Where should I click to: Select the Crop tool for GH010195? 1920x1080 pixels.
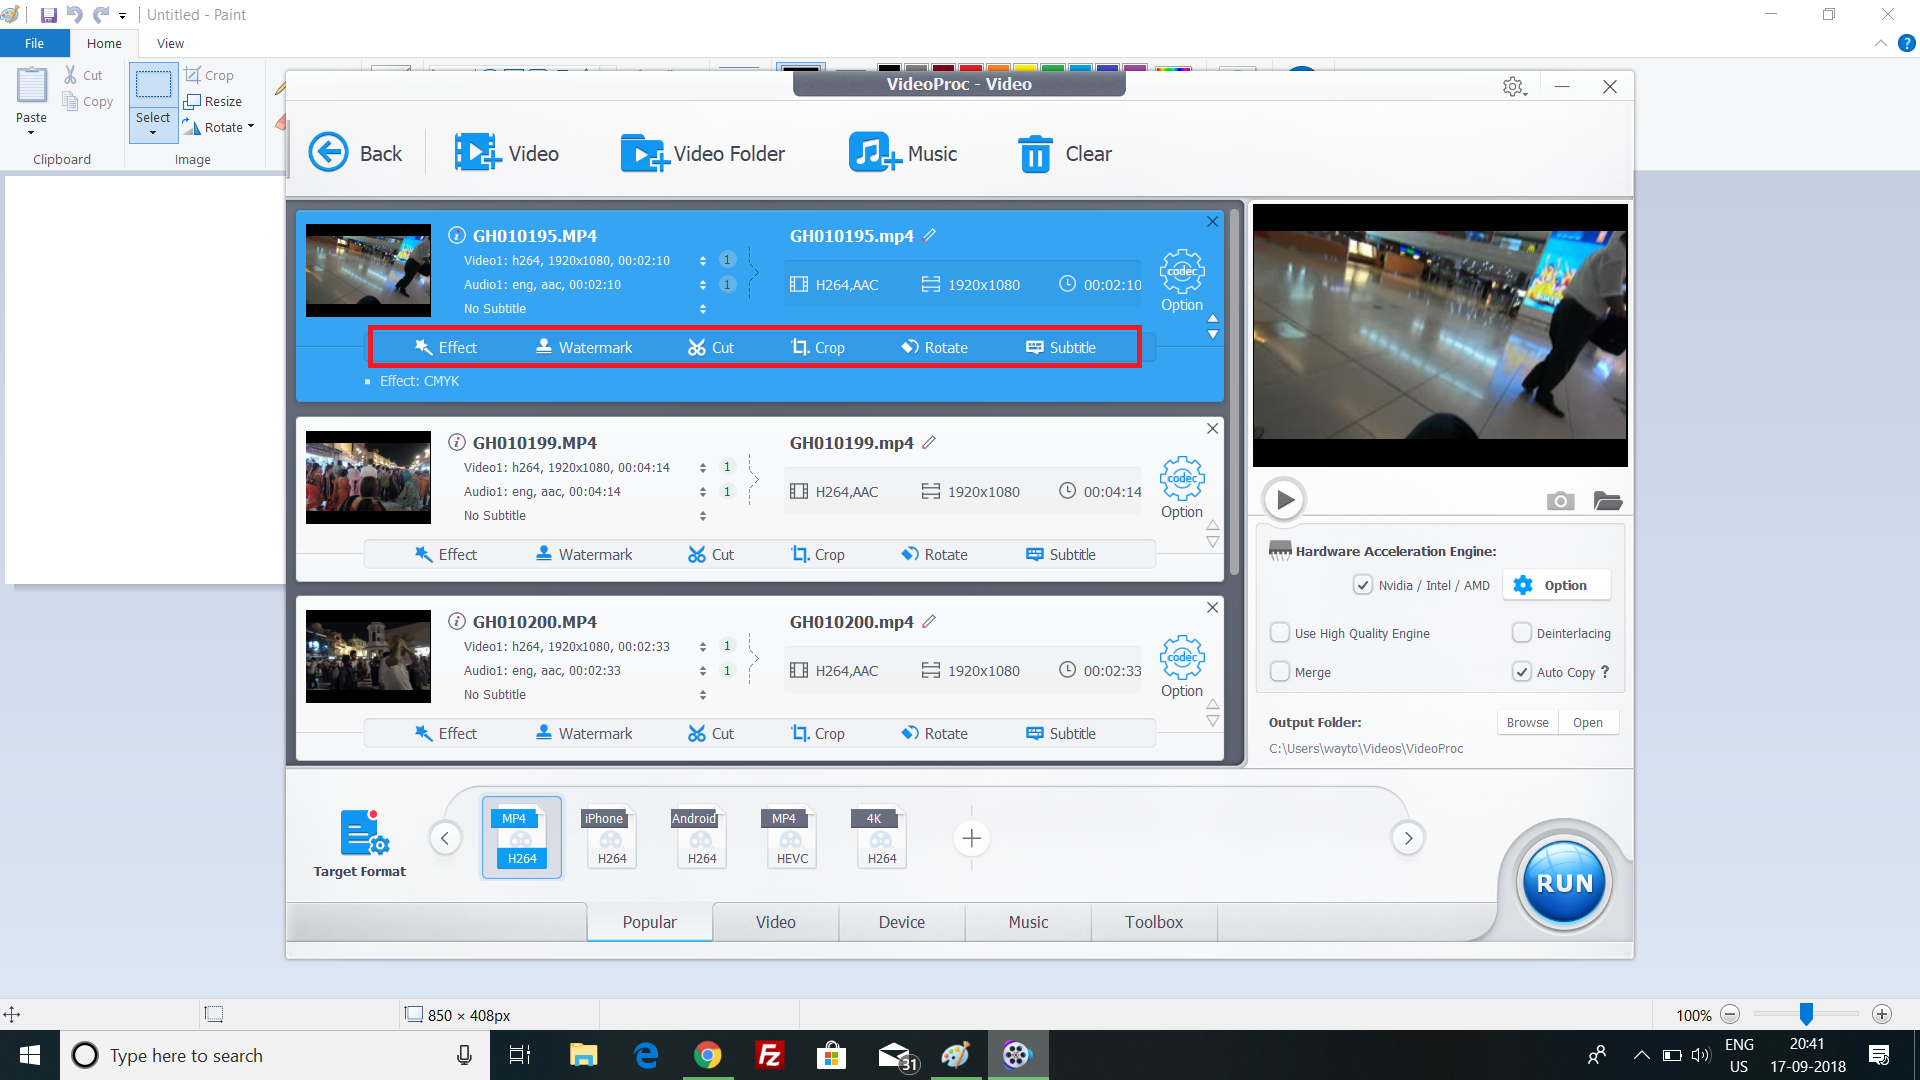(x=816, y=345)
